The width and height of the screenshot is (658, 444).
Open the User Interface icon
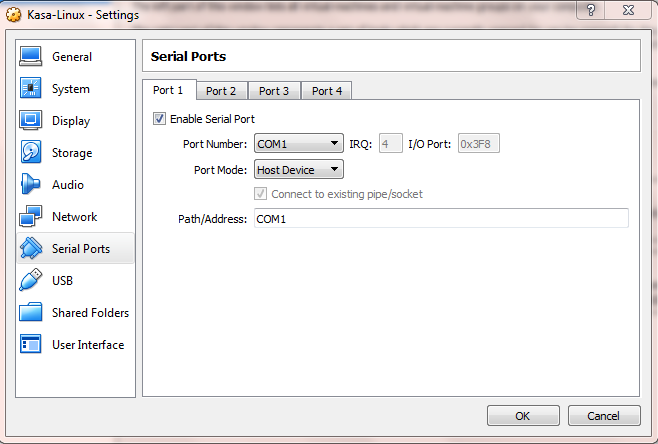31,345
